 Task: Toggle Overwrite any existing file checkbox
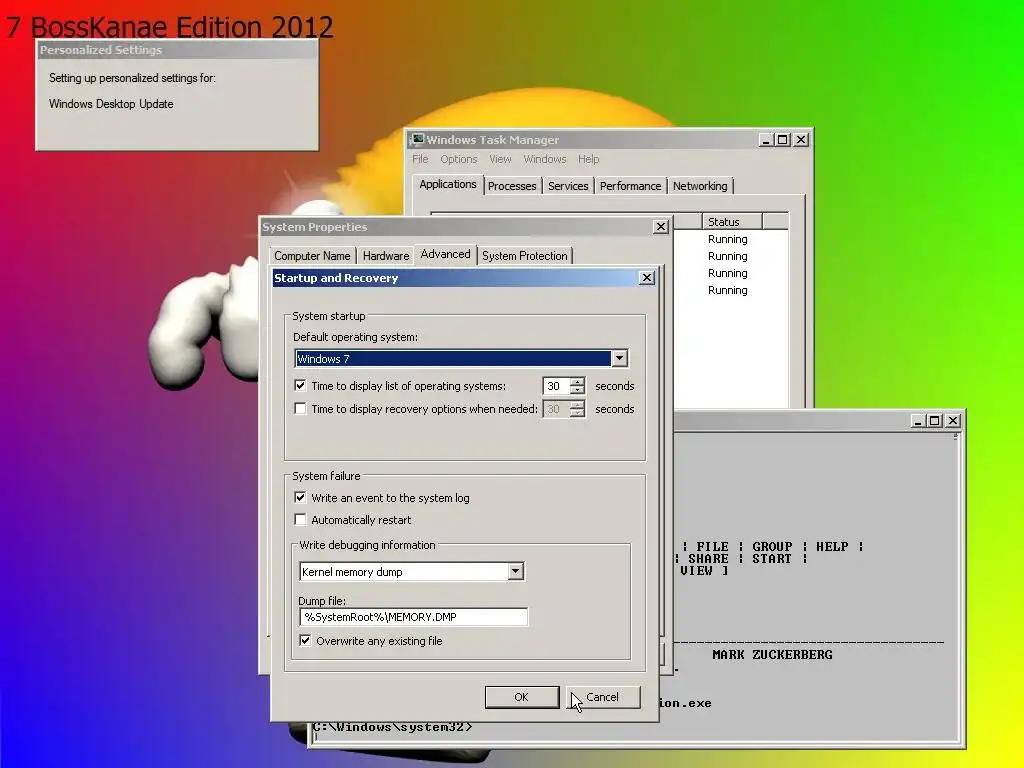tap(305, 640)
